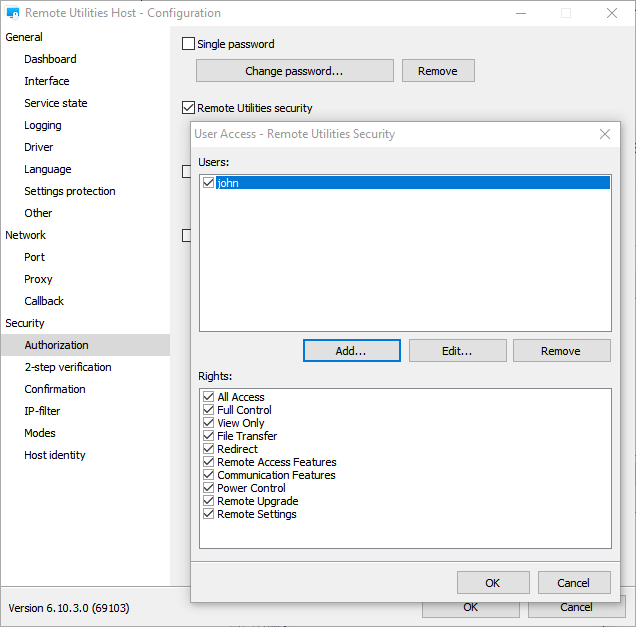
Task: Open the Logging settings page
Action: point(43,125)
